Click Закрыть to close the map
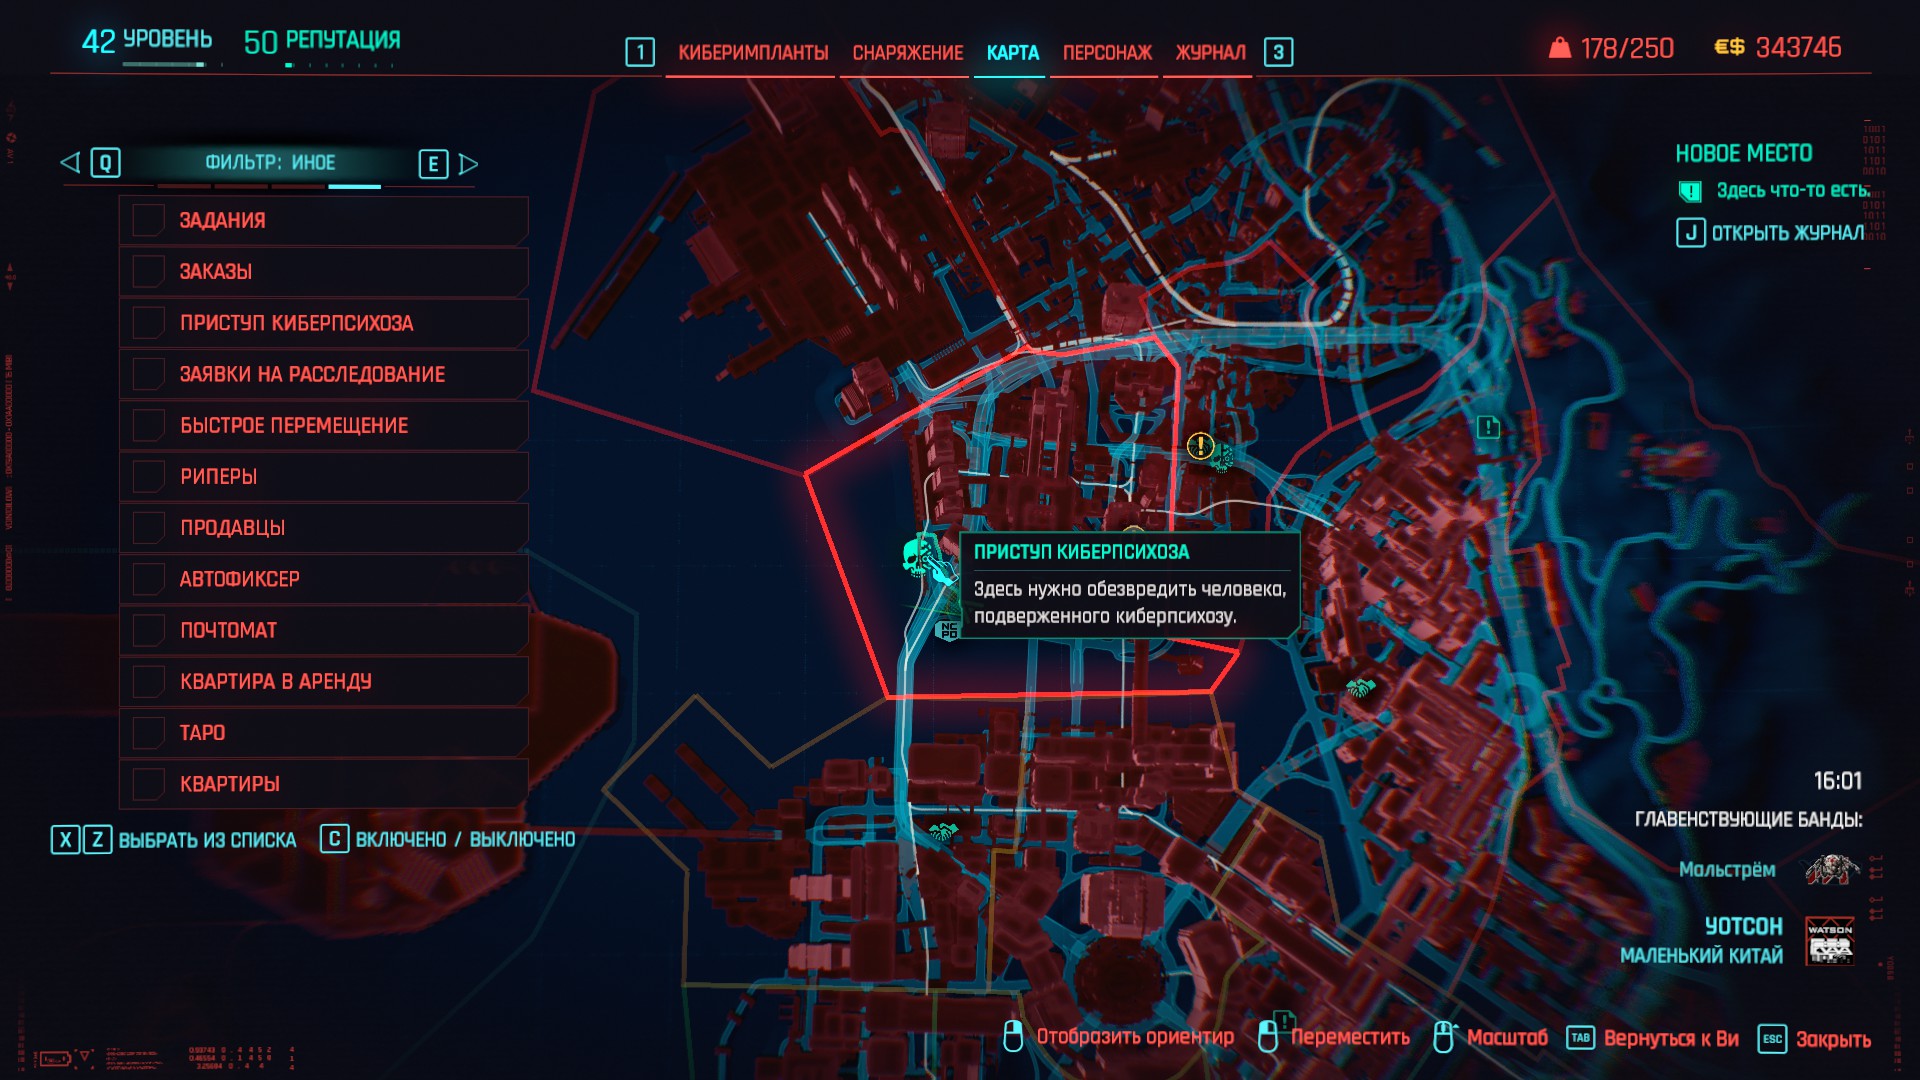This screenshot has width=1920, height=1080. click(1833, 1039)
